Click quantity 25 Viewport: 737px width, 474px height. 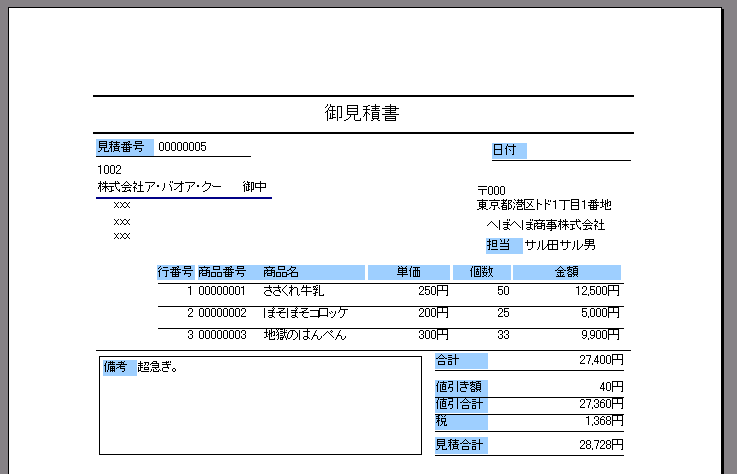coord(503,313)
